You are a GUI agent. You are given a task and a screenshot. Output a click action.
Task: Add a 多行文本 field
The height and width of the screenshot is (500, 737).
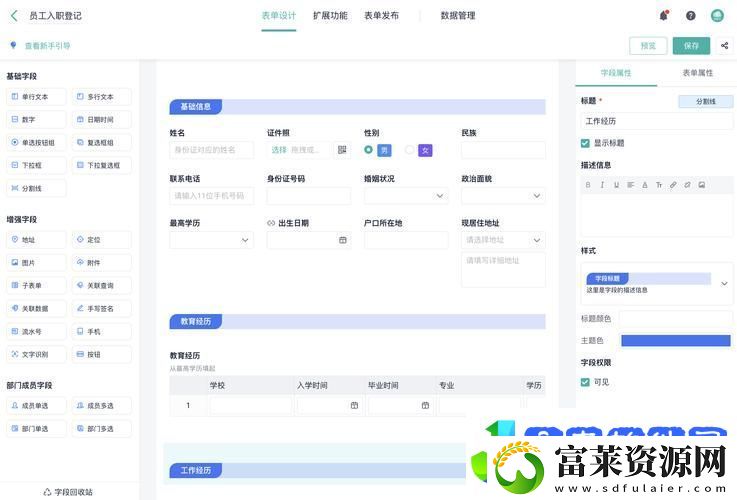102,97
